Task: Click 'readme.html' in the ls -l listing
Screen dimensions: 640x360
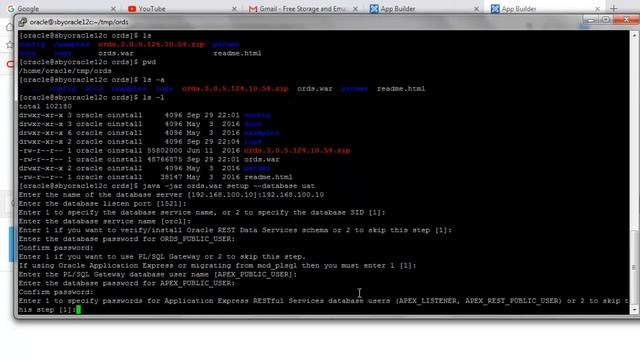Action: (268, 177)
